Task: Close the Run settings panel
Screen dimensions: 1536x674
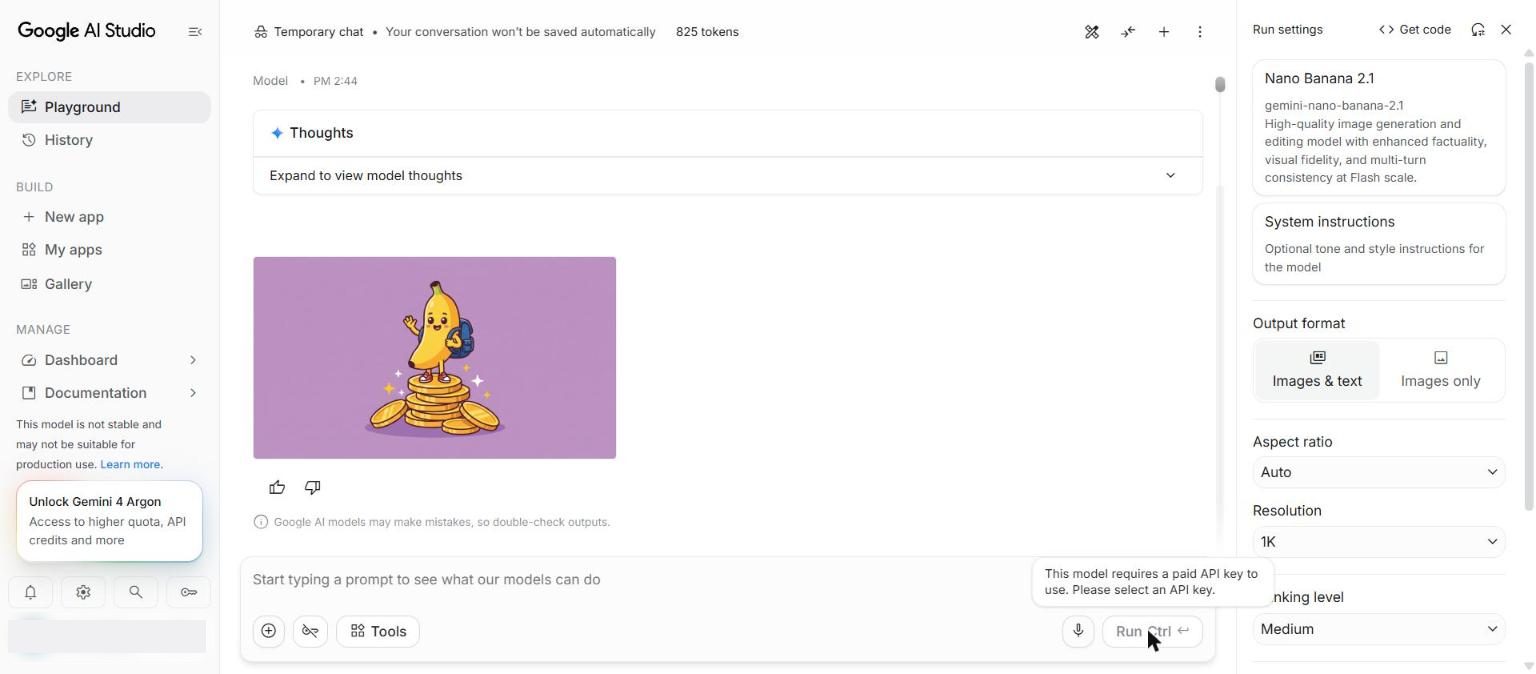Action: pos(1506,30)
